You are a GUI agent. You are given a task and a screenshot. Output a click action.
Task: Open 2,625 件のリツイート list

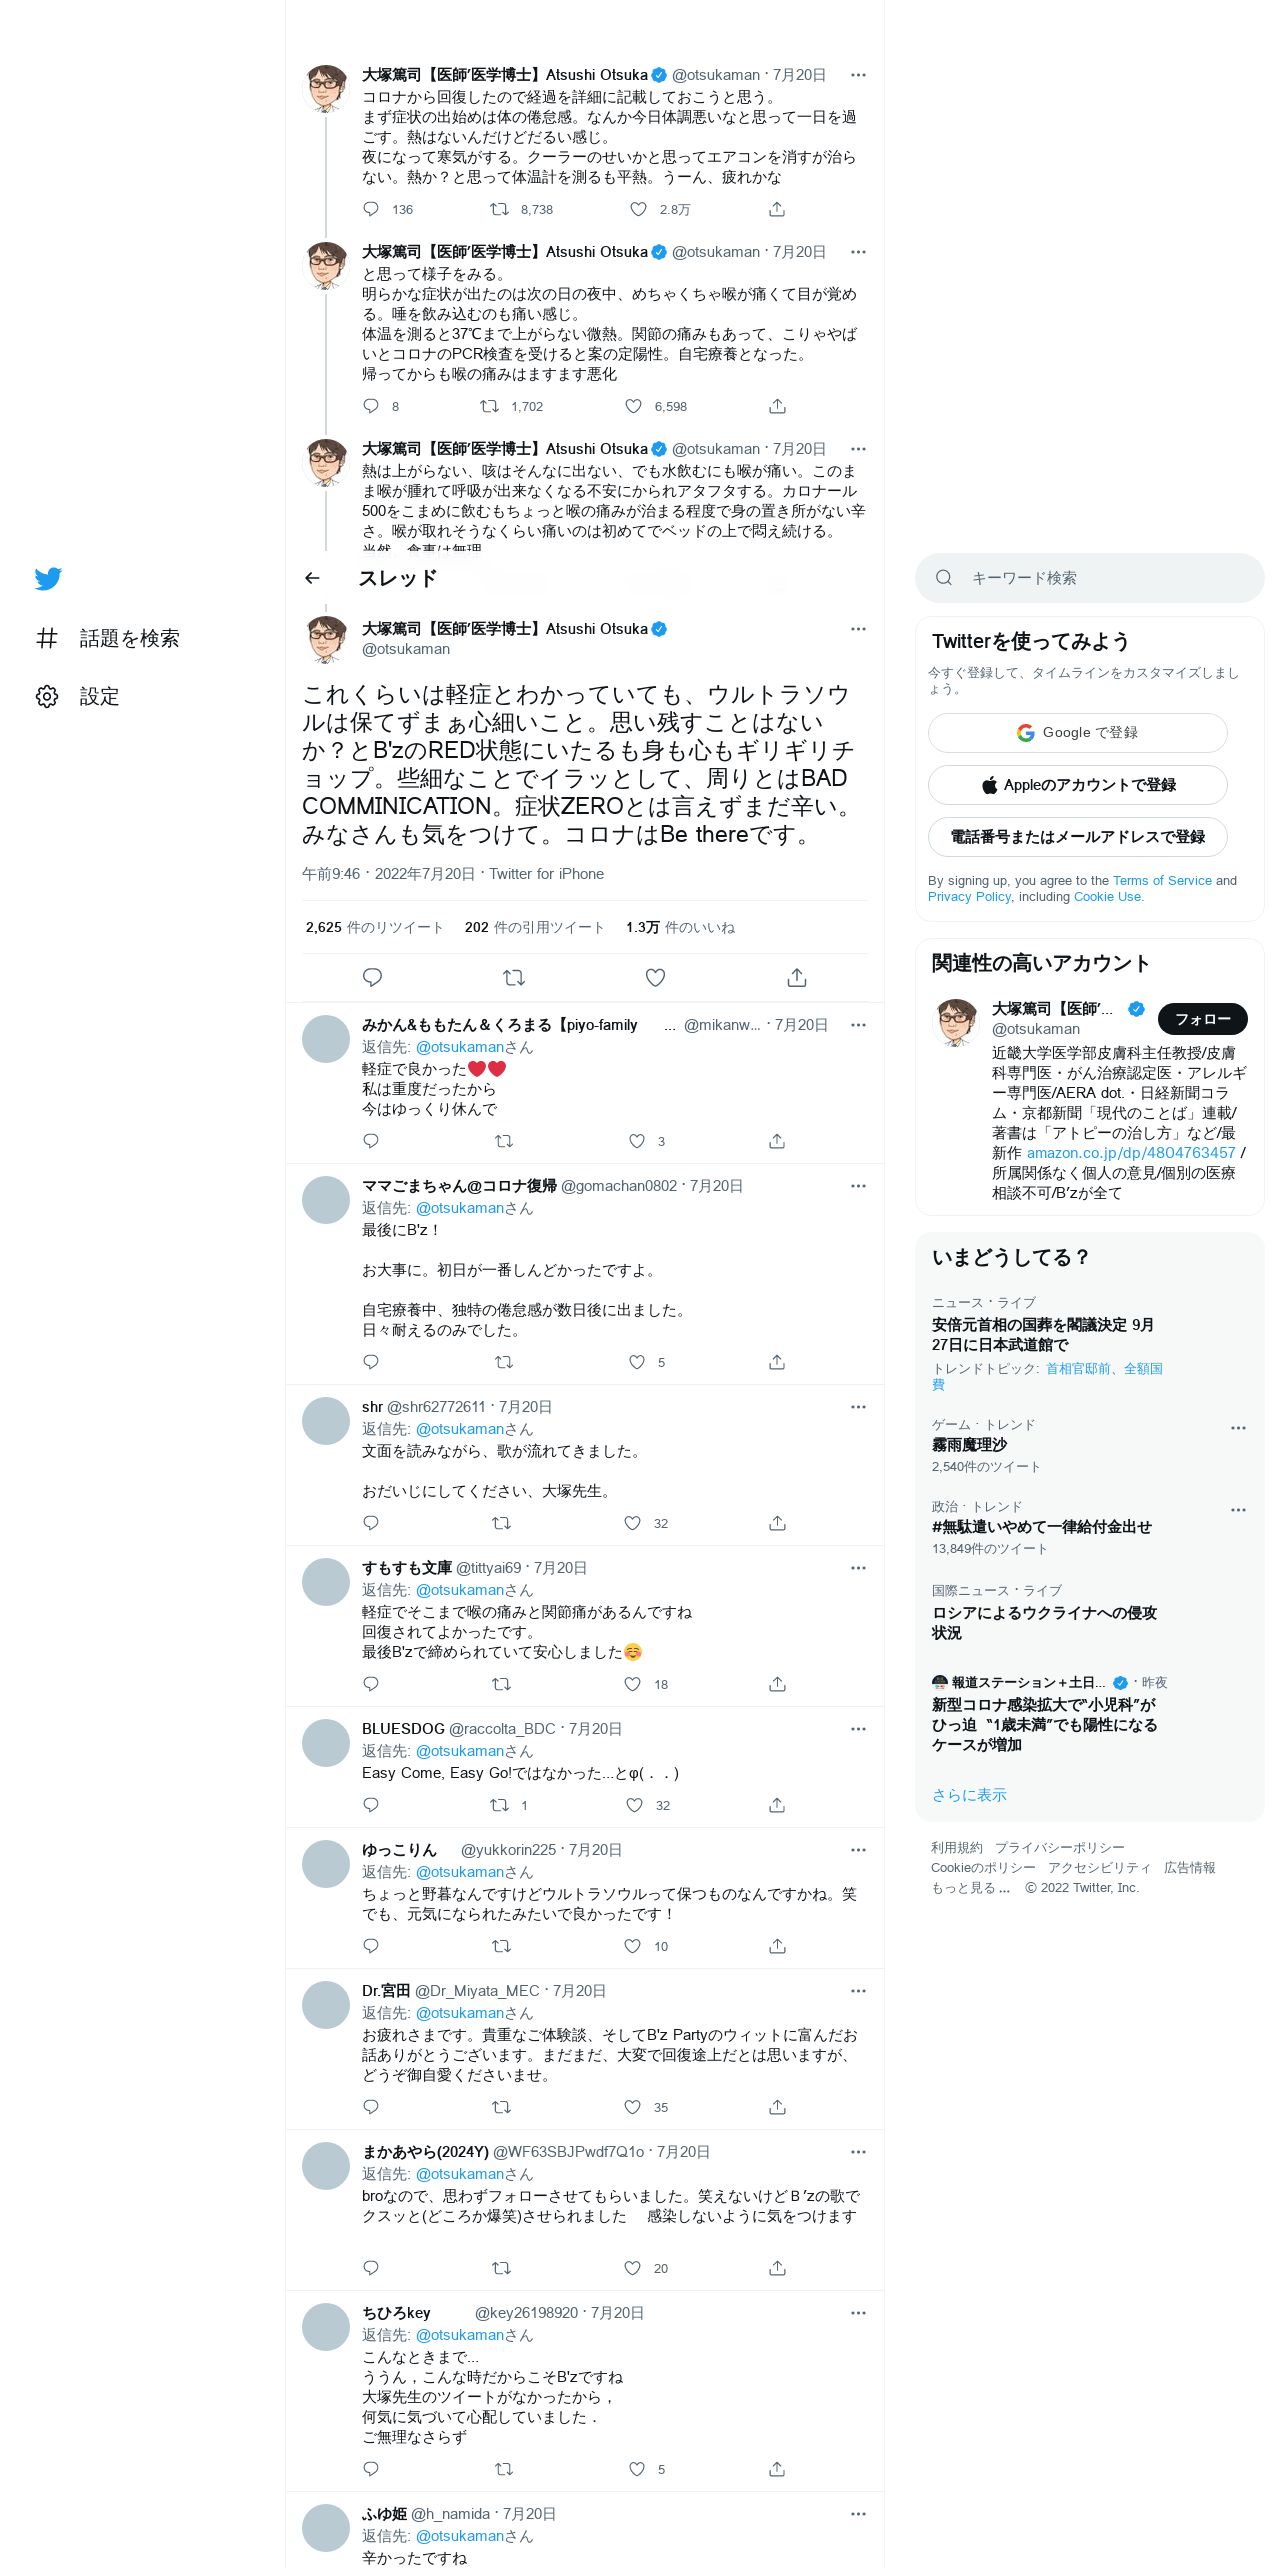click(x=375, y=928)
